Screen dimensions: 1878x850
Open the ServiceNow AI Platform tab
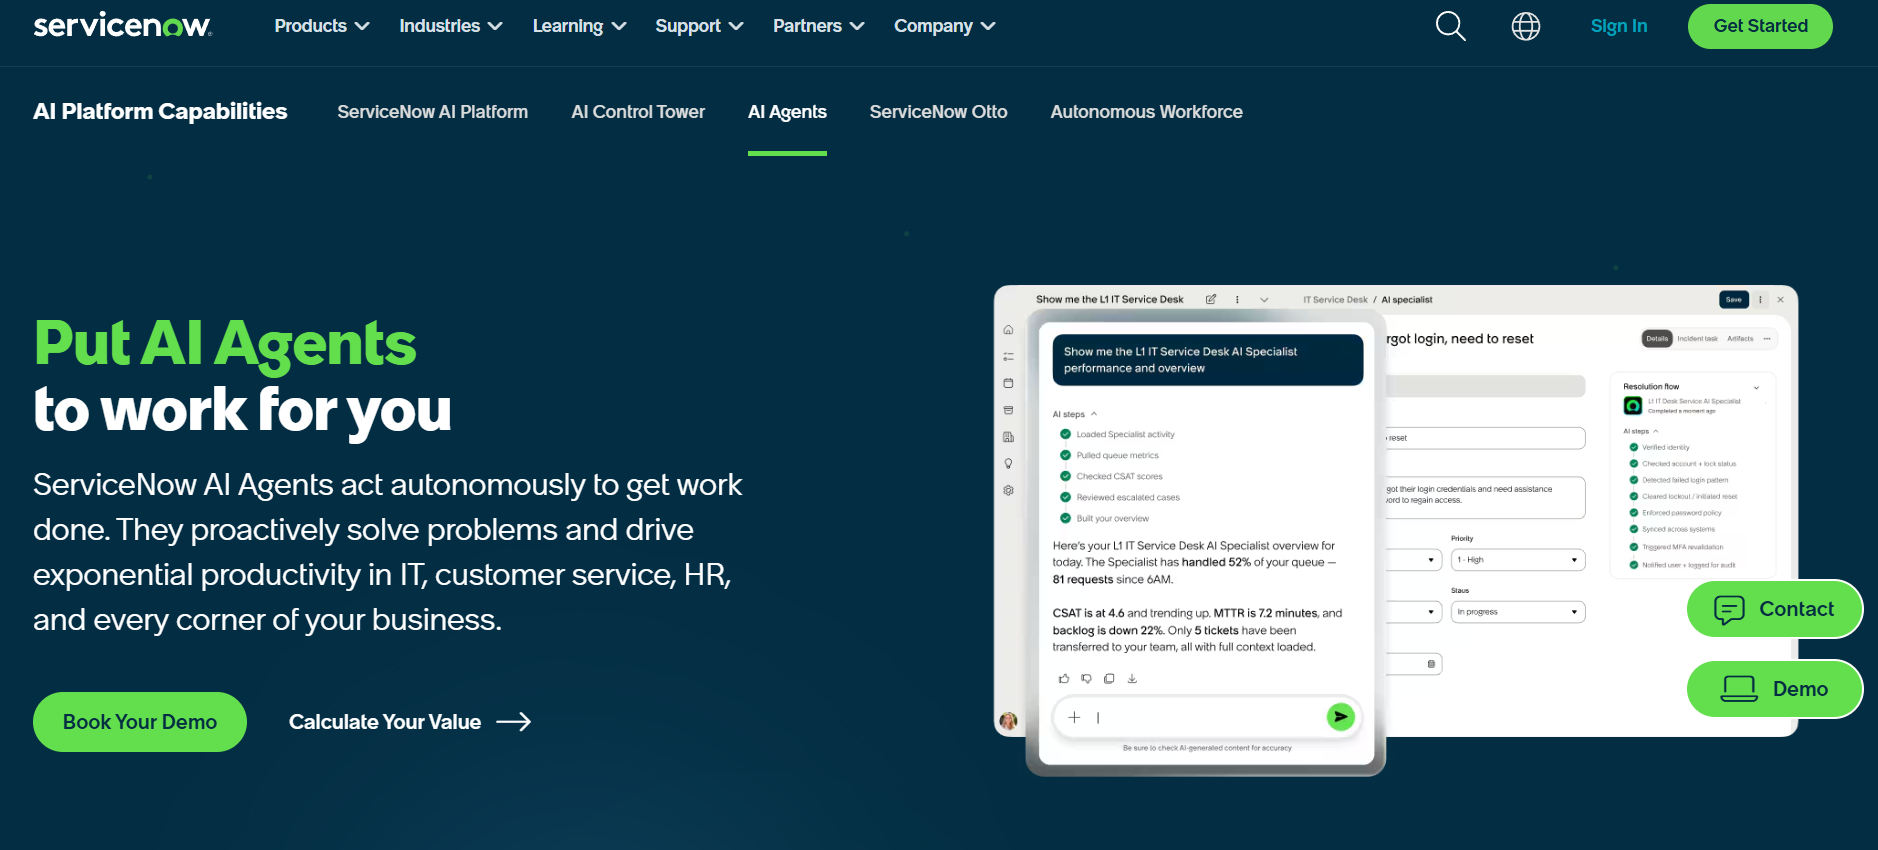433,112
